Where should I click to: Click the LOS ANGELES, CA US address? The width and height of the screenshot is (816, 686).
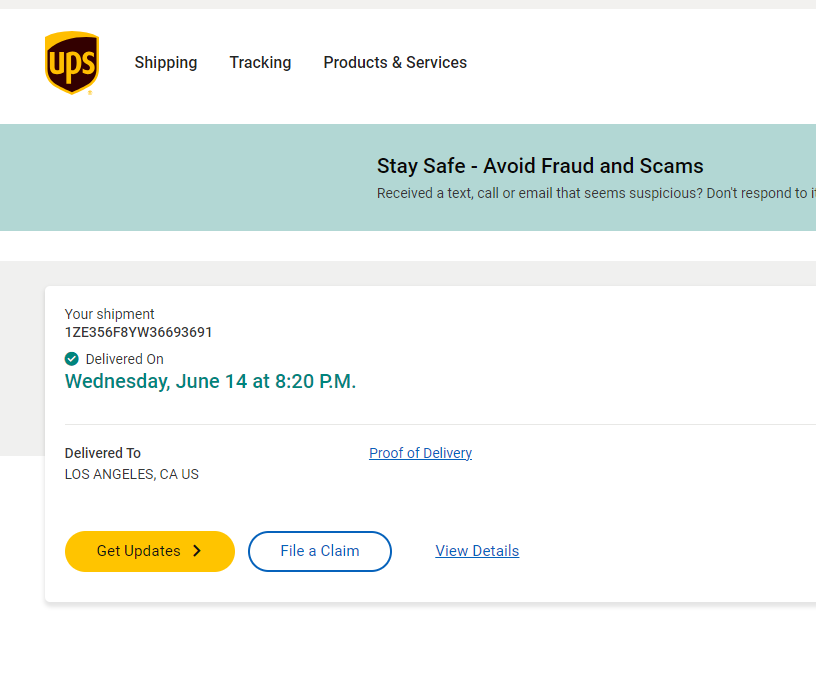[x=132, y=474]
